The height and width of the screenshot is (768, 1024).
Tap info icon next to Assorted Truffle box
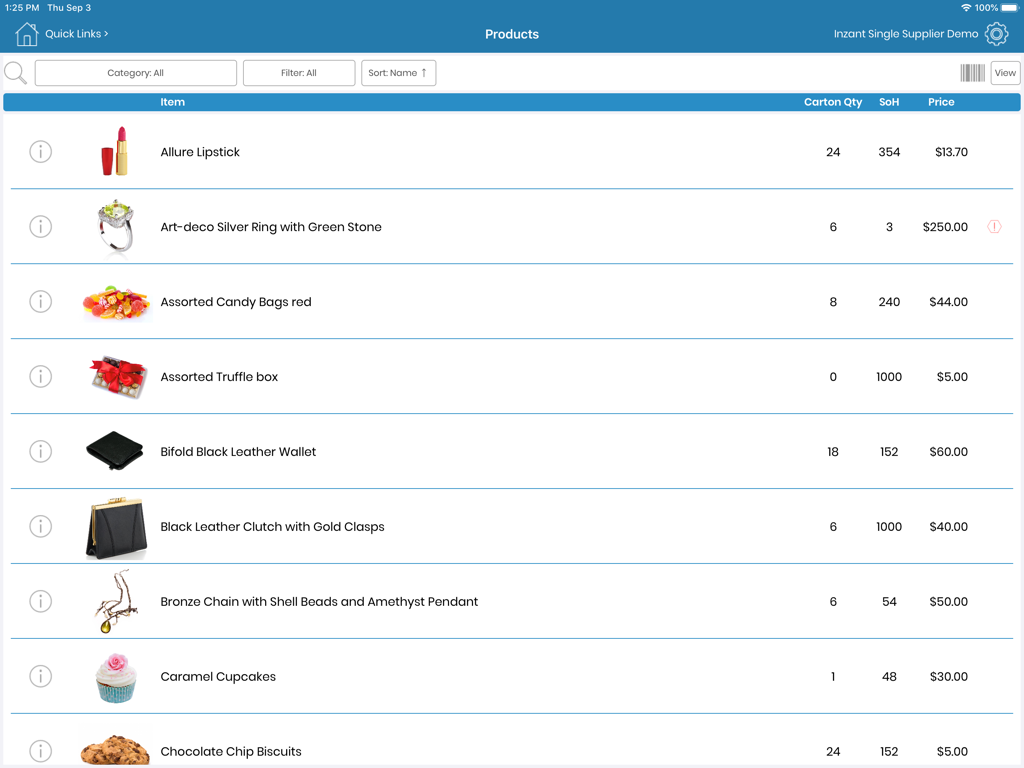[40, 376]
